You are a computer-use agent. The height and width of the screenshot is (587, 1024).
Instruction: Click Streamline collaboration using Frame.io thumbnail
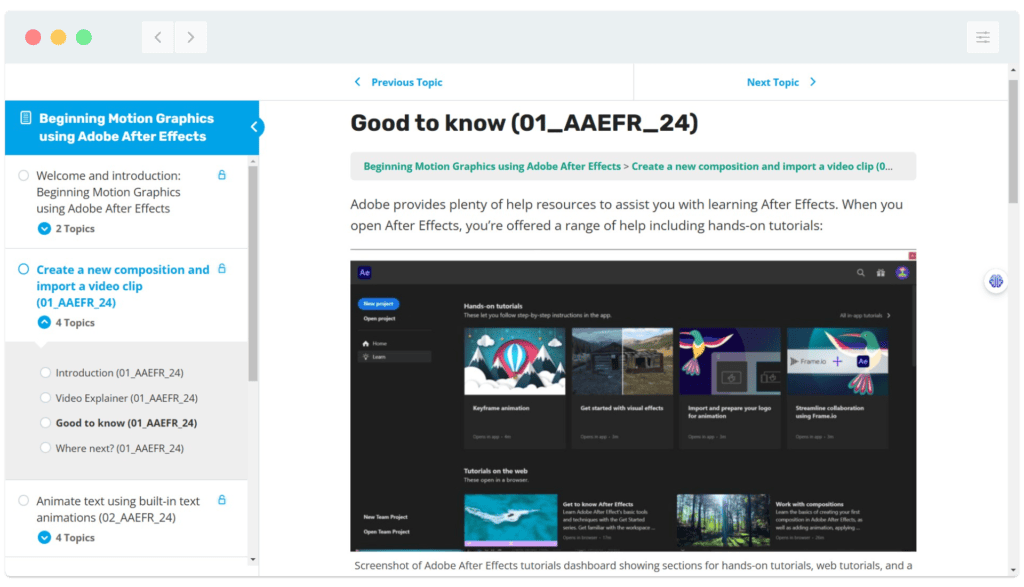pos(837,361)
